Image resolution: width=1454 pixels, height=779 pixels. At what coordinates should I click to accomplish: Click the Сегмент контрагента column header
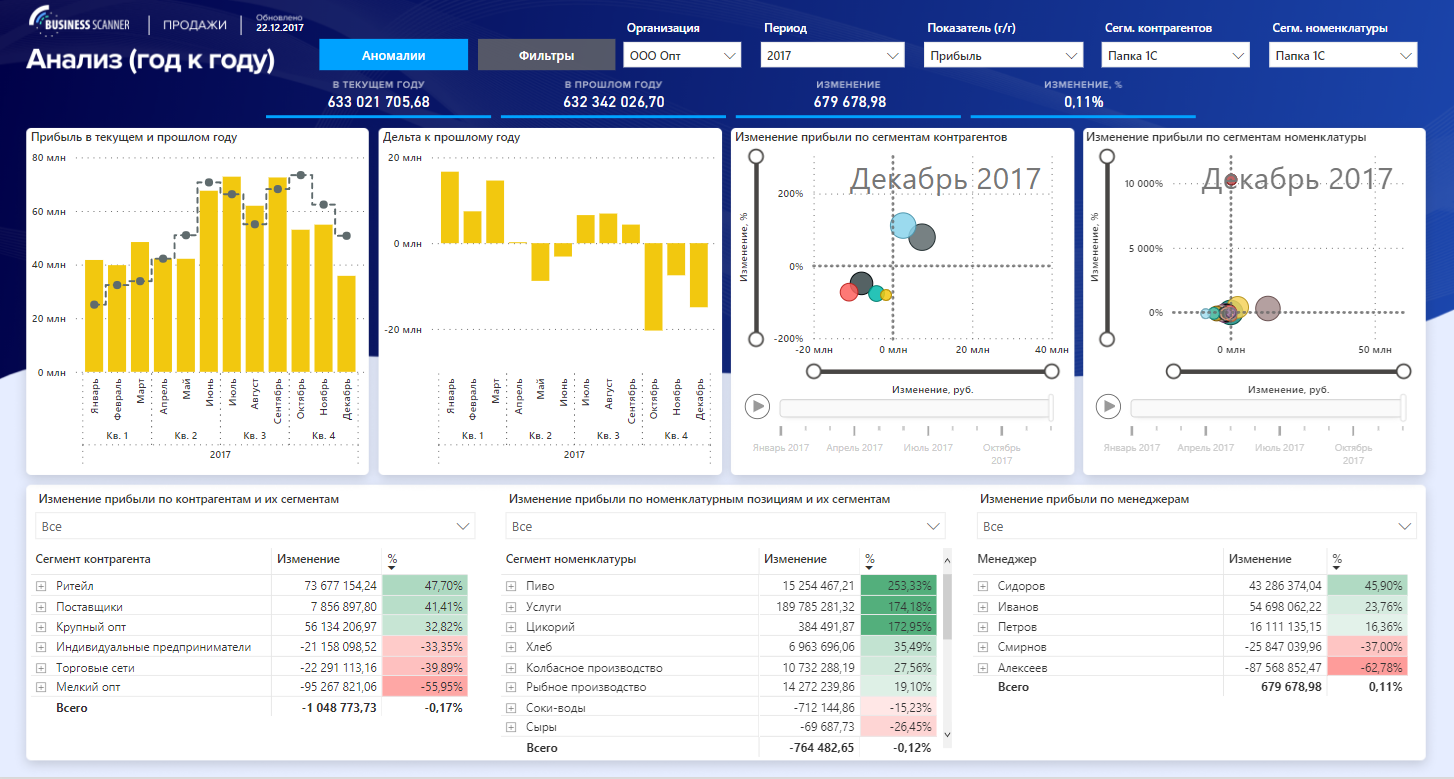click(x=93, y=559)
